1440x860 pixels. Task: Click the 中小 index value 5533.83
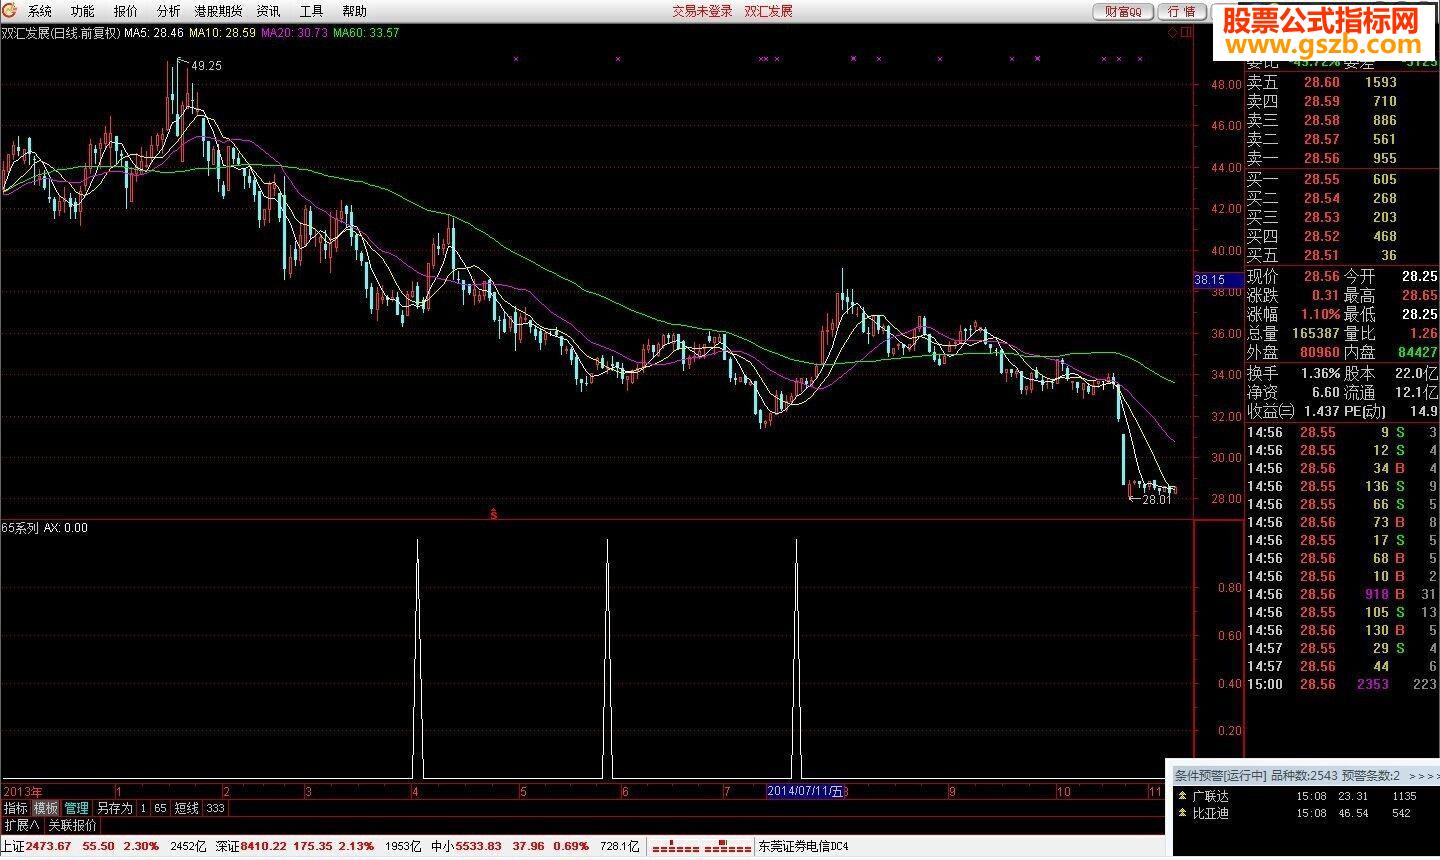479,847
